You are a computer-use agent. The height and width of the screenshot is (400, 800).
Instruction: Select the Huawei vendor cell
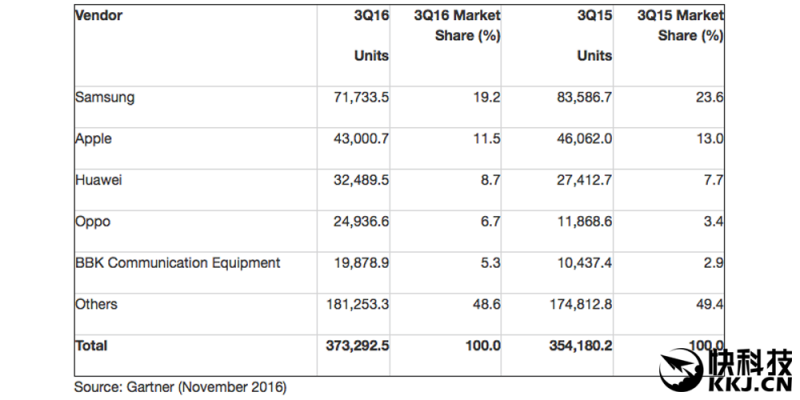coord(100,181)
